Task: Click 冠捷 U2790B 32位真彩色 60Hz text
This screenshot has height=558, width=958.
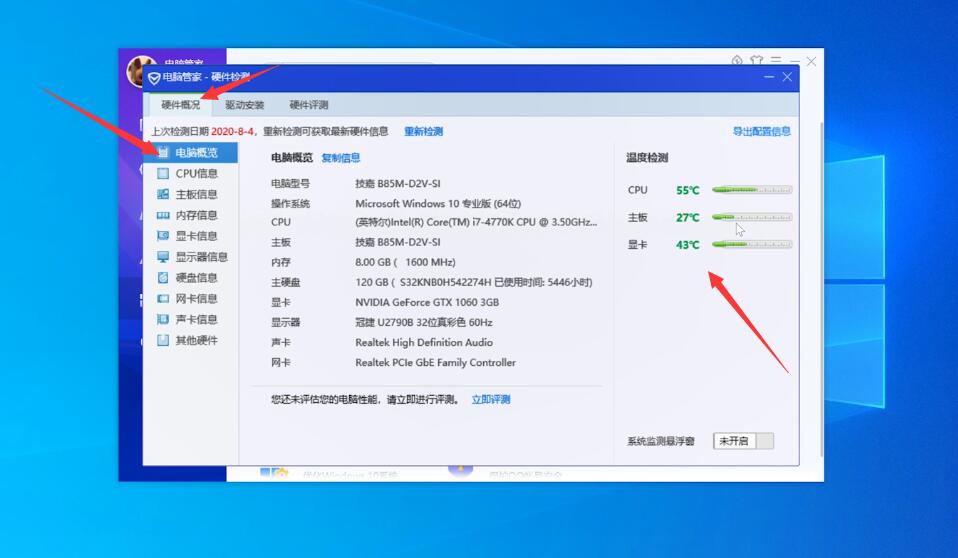Action: click(423, 323)
